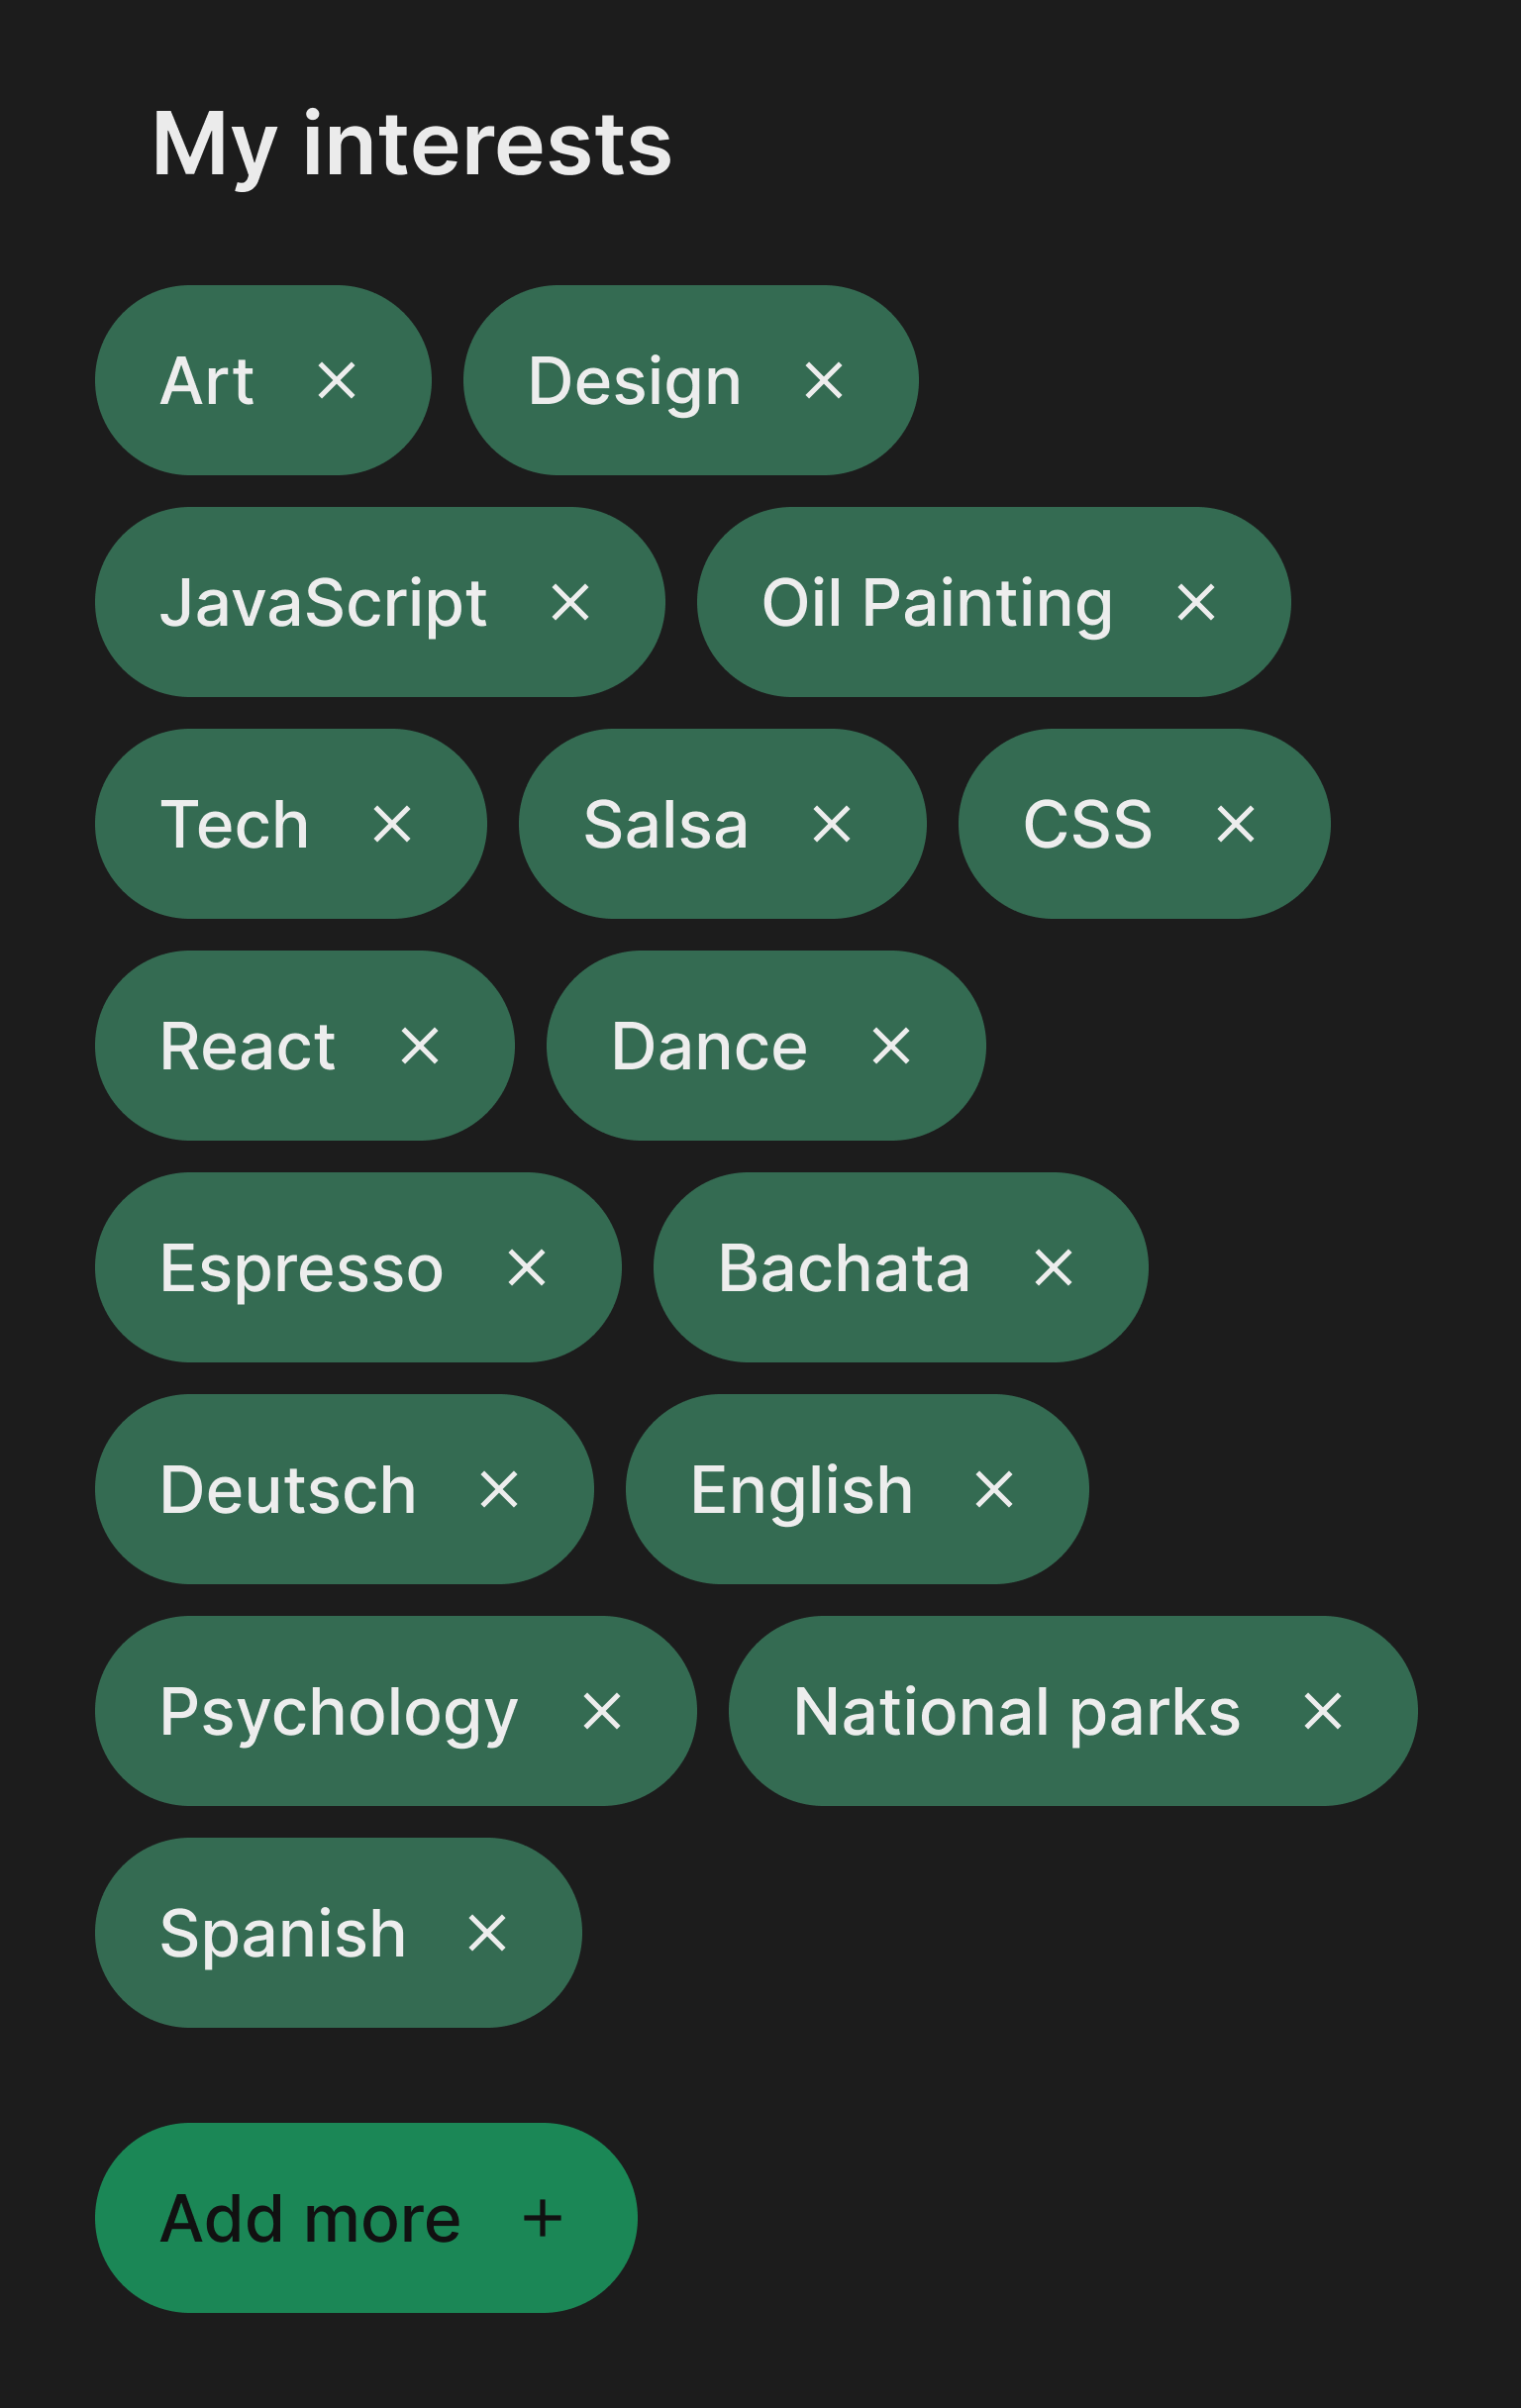1521x2408 pixels.
Task: Click the plus icon beside Add more
Action: (x=543, y=2219)
